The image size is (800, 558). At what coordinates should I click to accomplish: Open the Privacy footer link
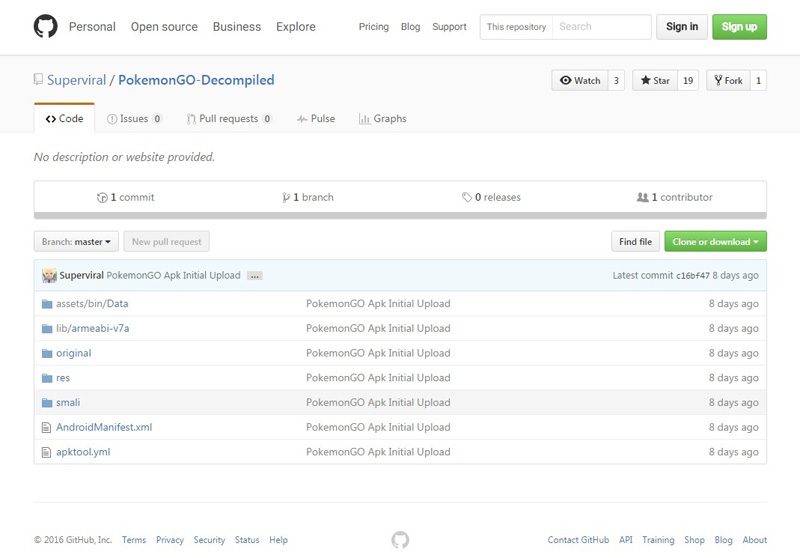[x=170, y=540]
